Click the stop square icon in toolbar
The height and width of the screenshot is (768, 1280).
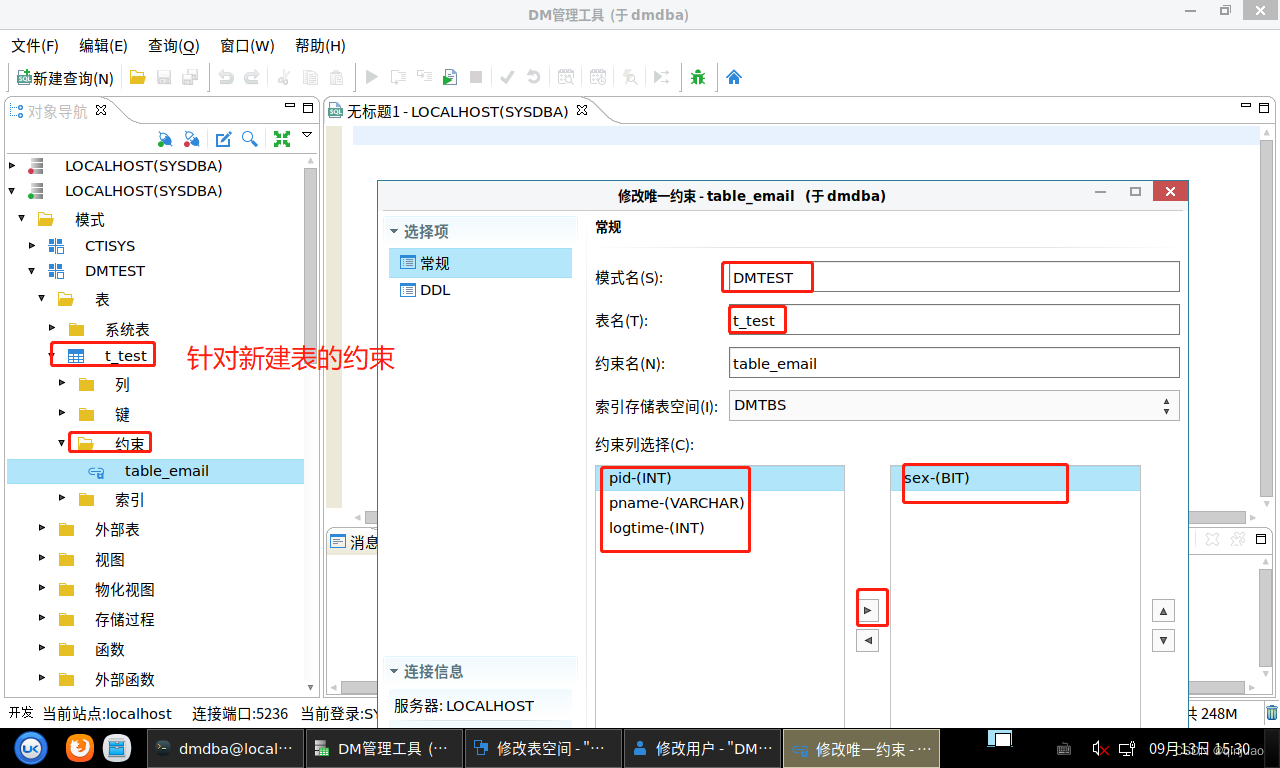click(x=476, y=77)
